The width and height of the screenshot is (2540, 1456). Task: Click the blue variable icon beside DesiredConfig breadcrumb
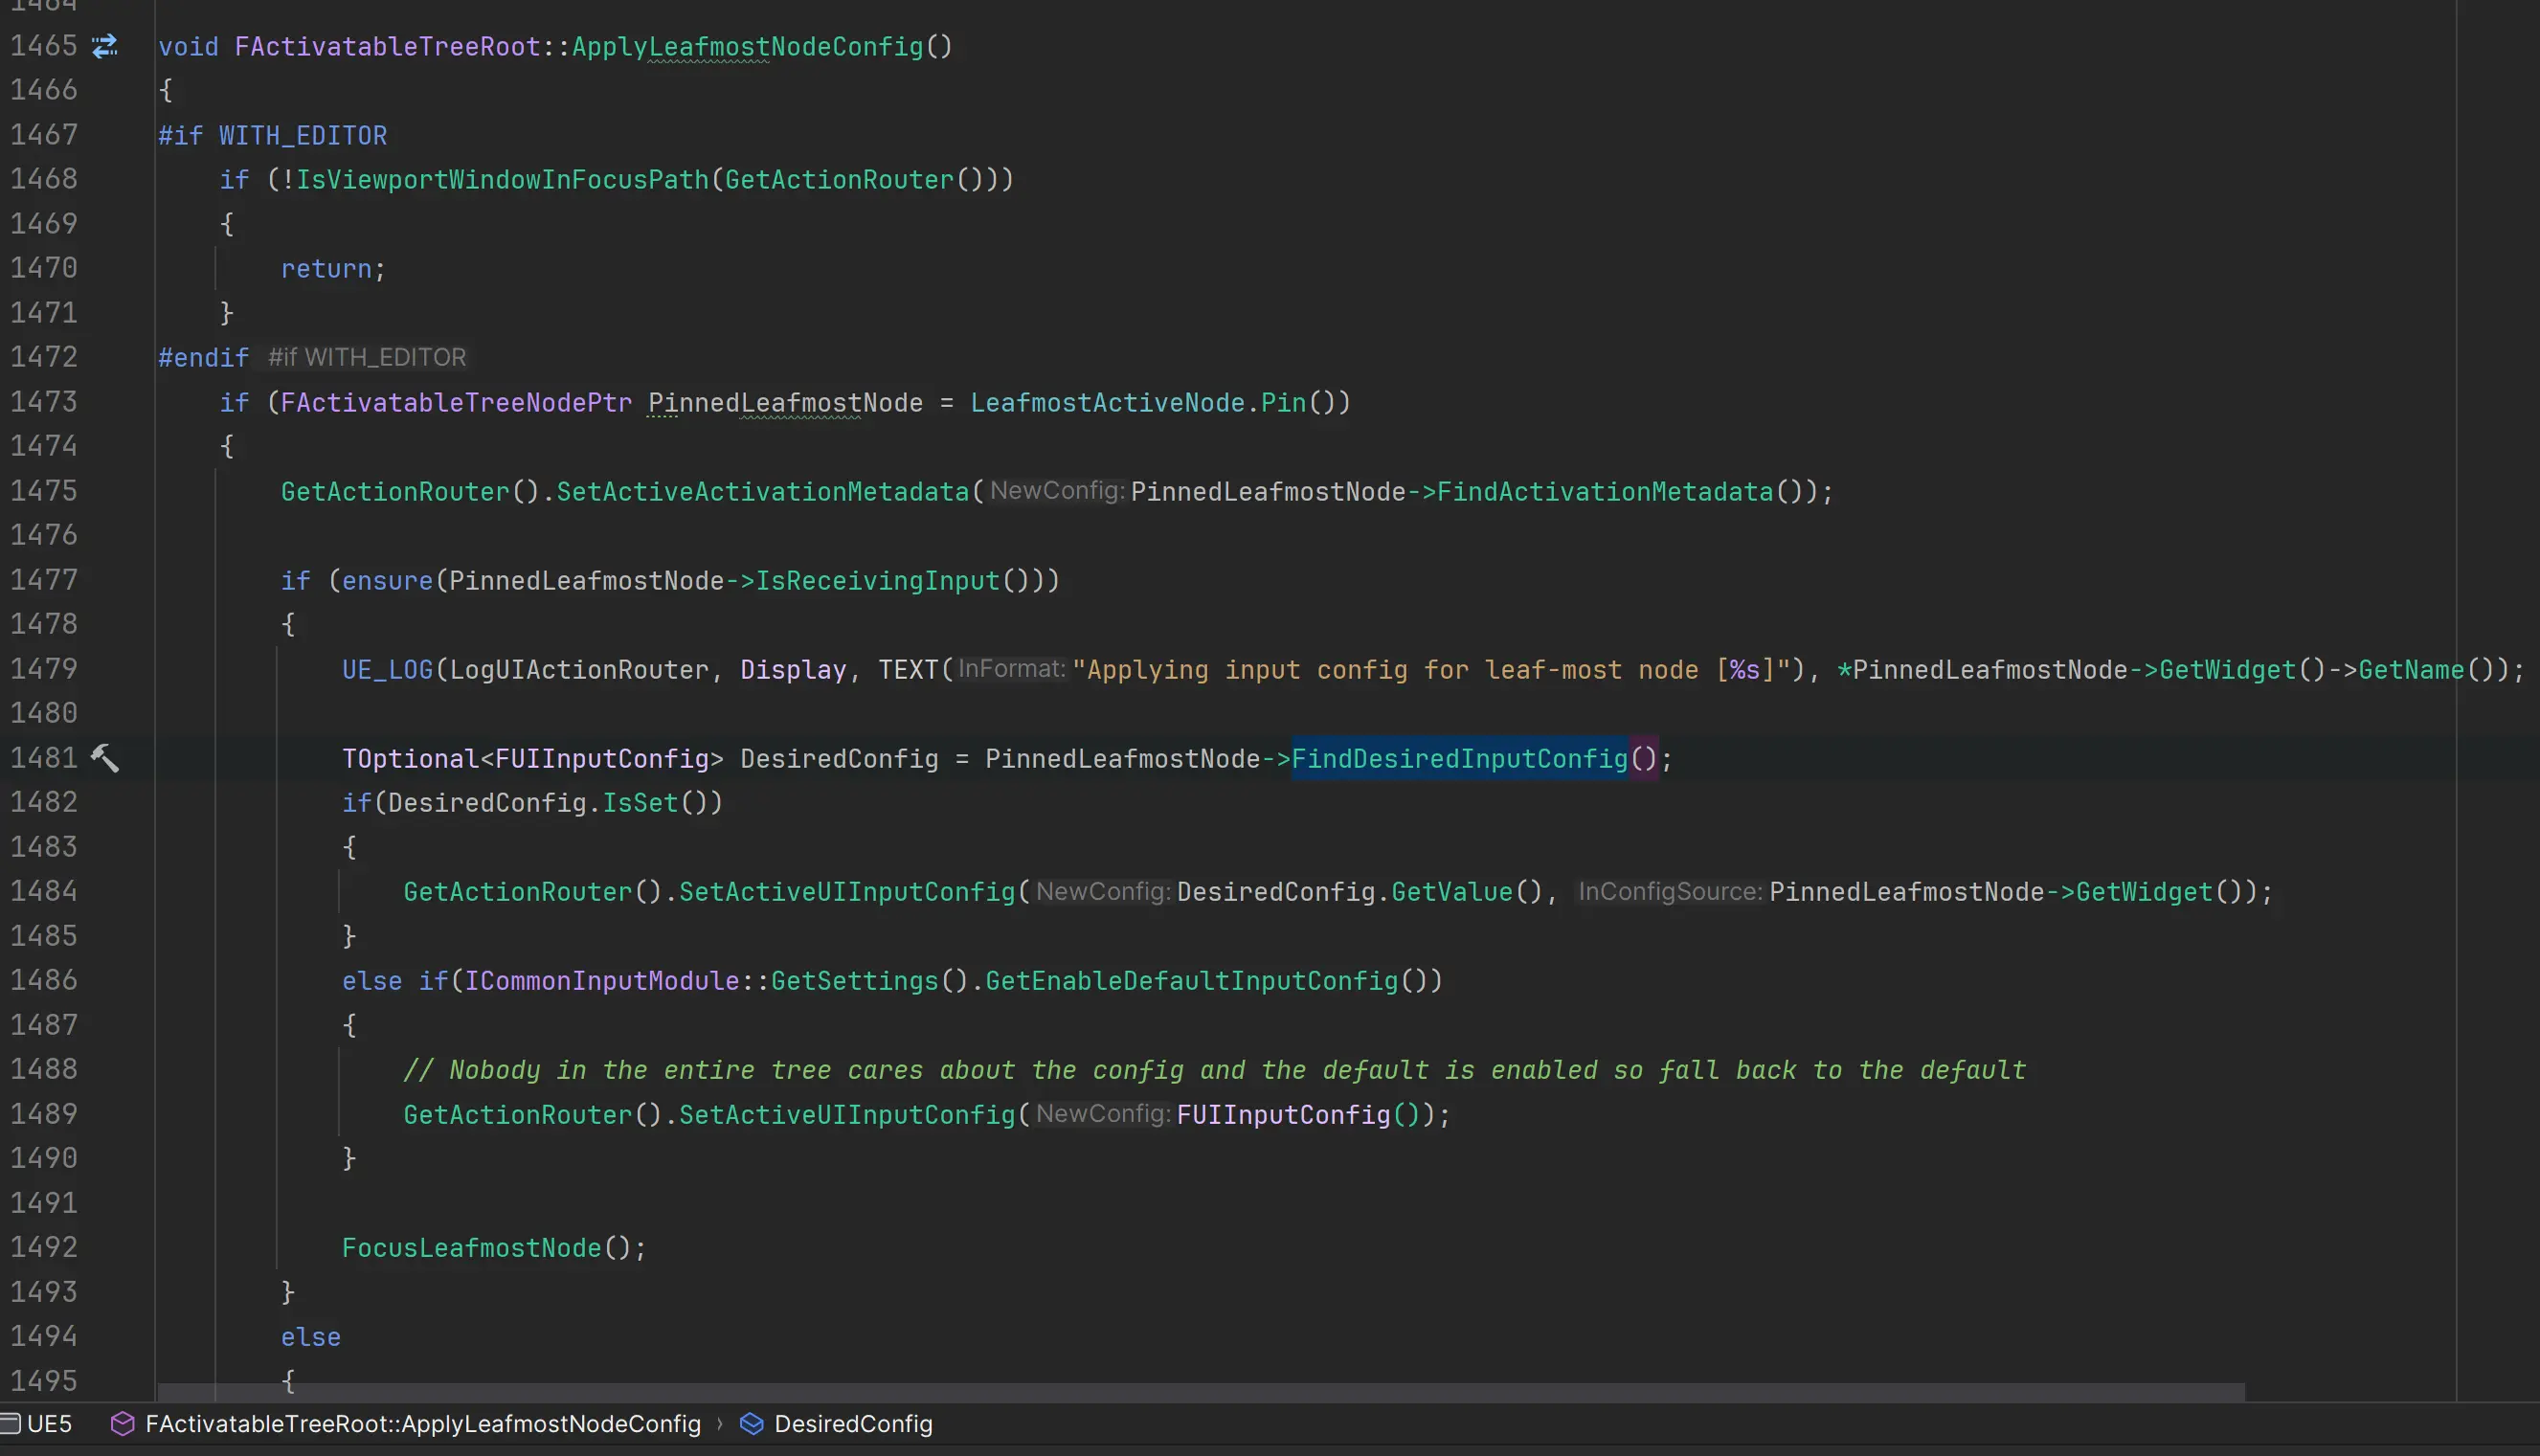click(x=751, y=1423)
